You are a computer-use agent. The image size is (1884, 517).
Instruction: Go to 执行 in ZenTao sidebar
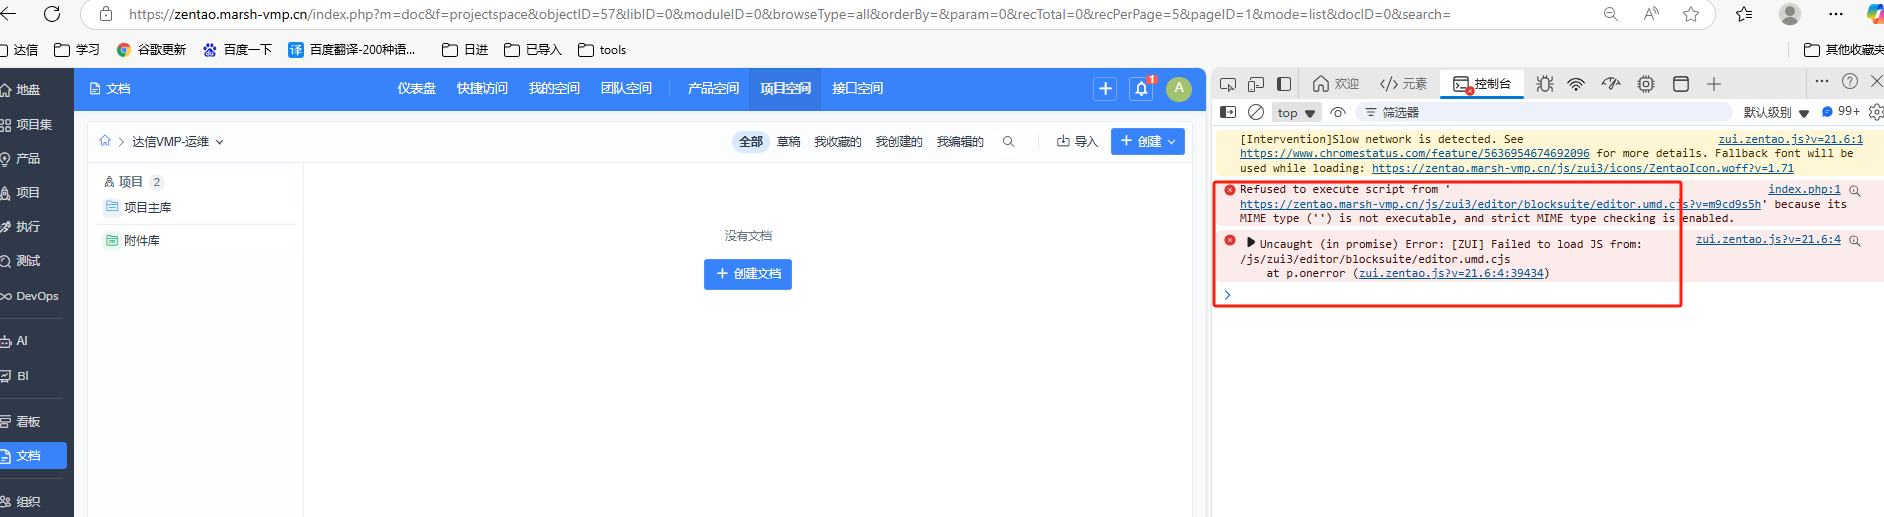pyautogui.click(x=20, y=227)
